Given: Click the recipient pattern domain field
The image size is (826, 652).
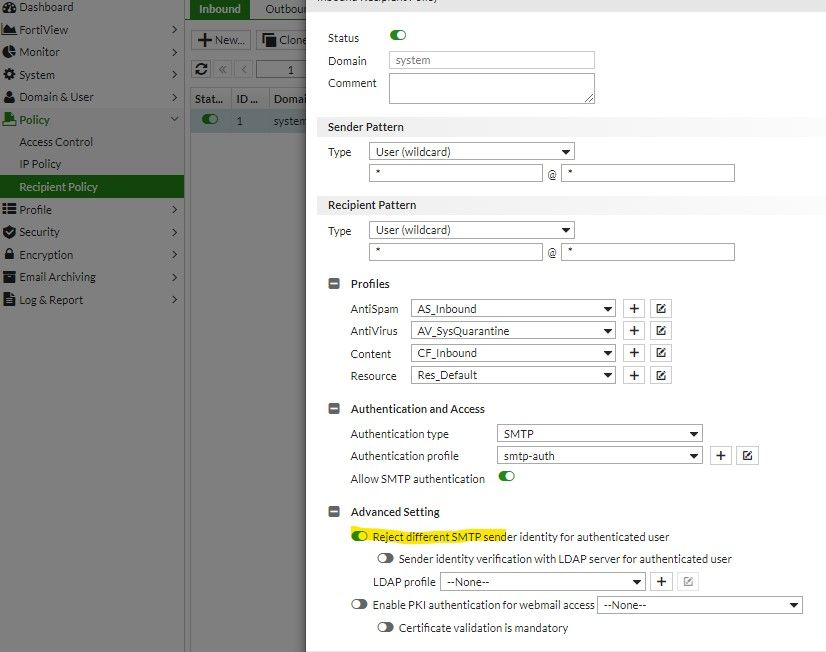Looking at the screenshot, I should pyautogui.click(x=647, y=252).
